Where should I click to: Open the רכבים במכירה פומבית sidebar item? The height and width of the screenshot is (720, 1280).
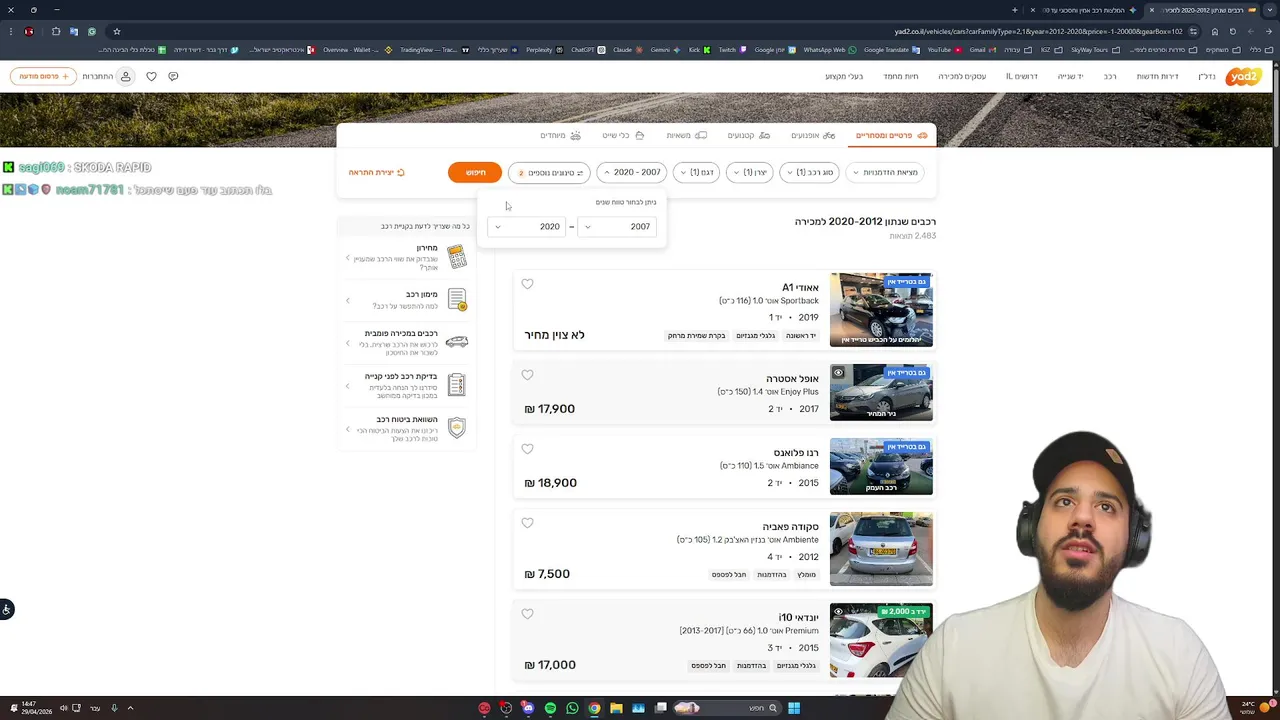tap(407, 342)
